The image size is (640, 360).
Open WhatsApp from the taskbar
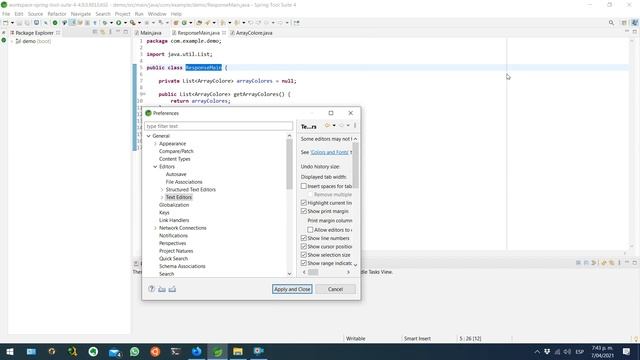pyautogui.click(x=134, y=351)
